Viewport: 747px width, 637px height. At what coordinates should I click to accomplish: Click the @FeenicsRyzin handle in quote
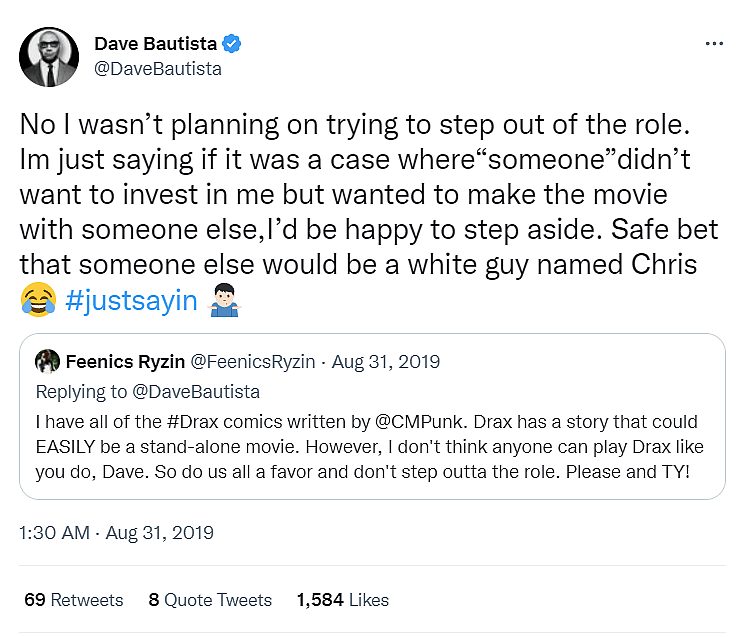256,361
